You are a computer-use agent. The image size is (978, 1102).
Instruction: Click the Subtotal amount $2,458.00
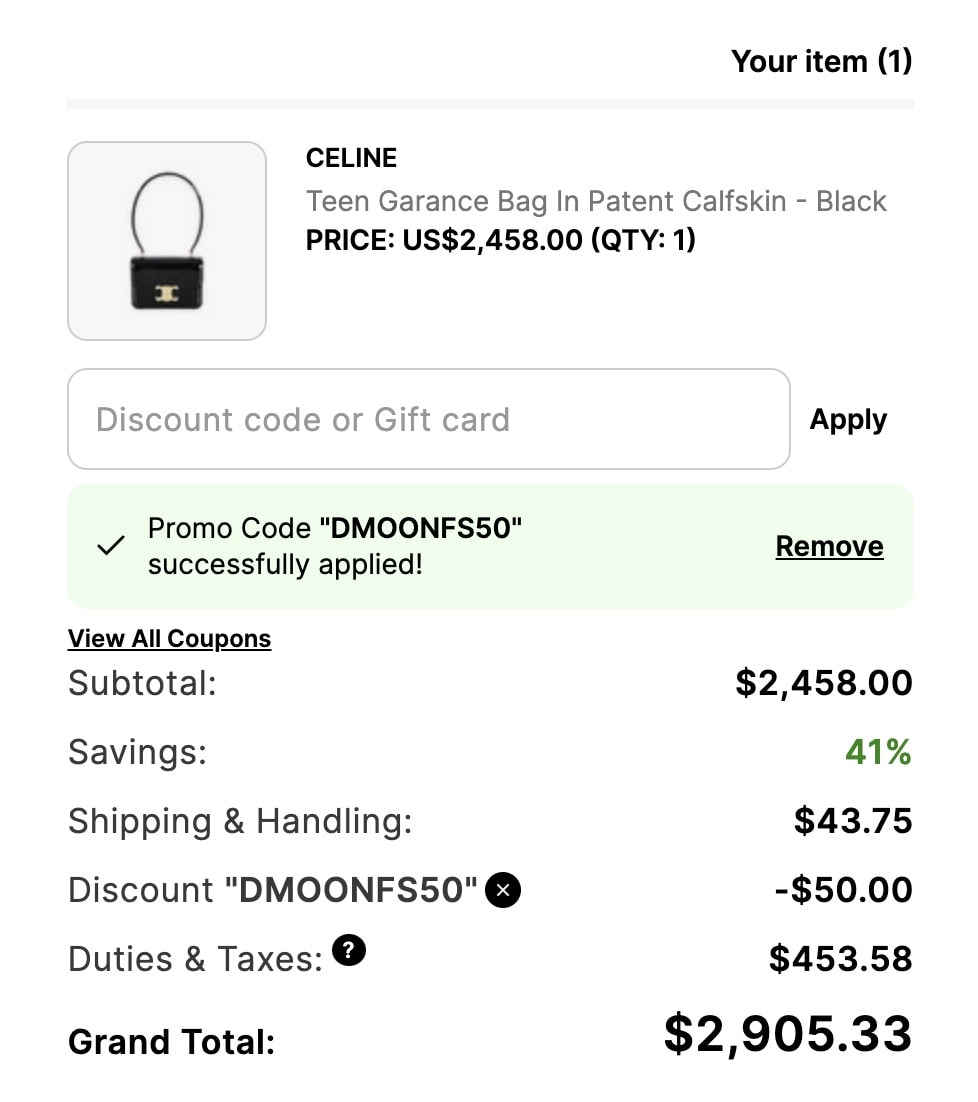[x=823, y=683]
